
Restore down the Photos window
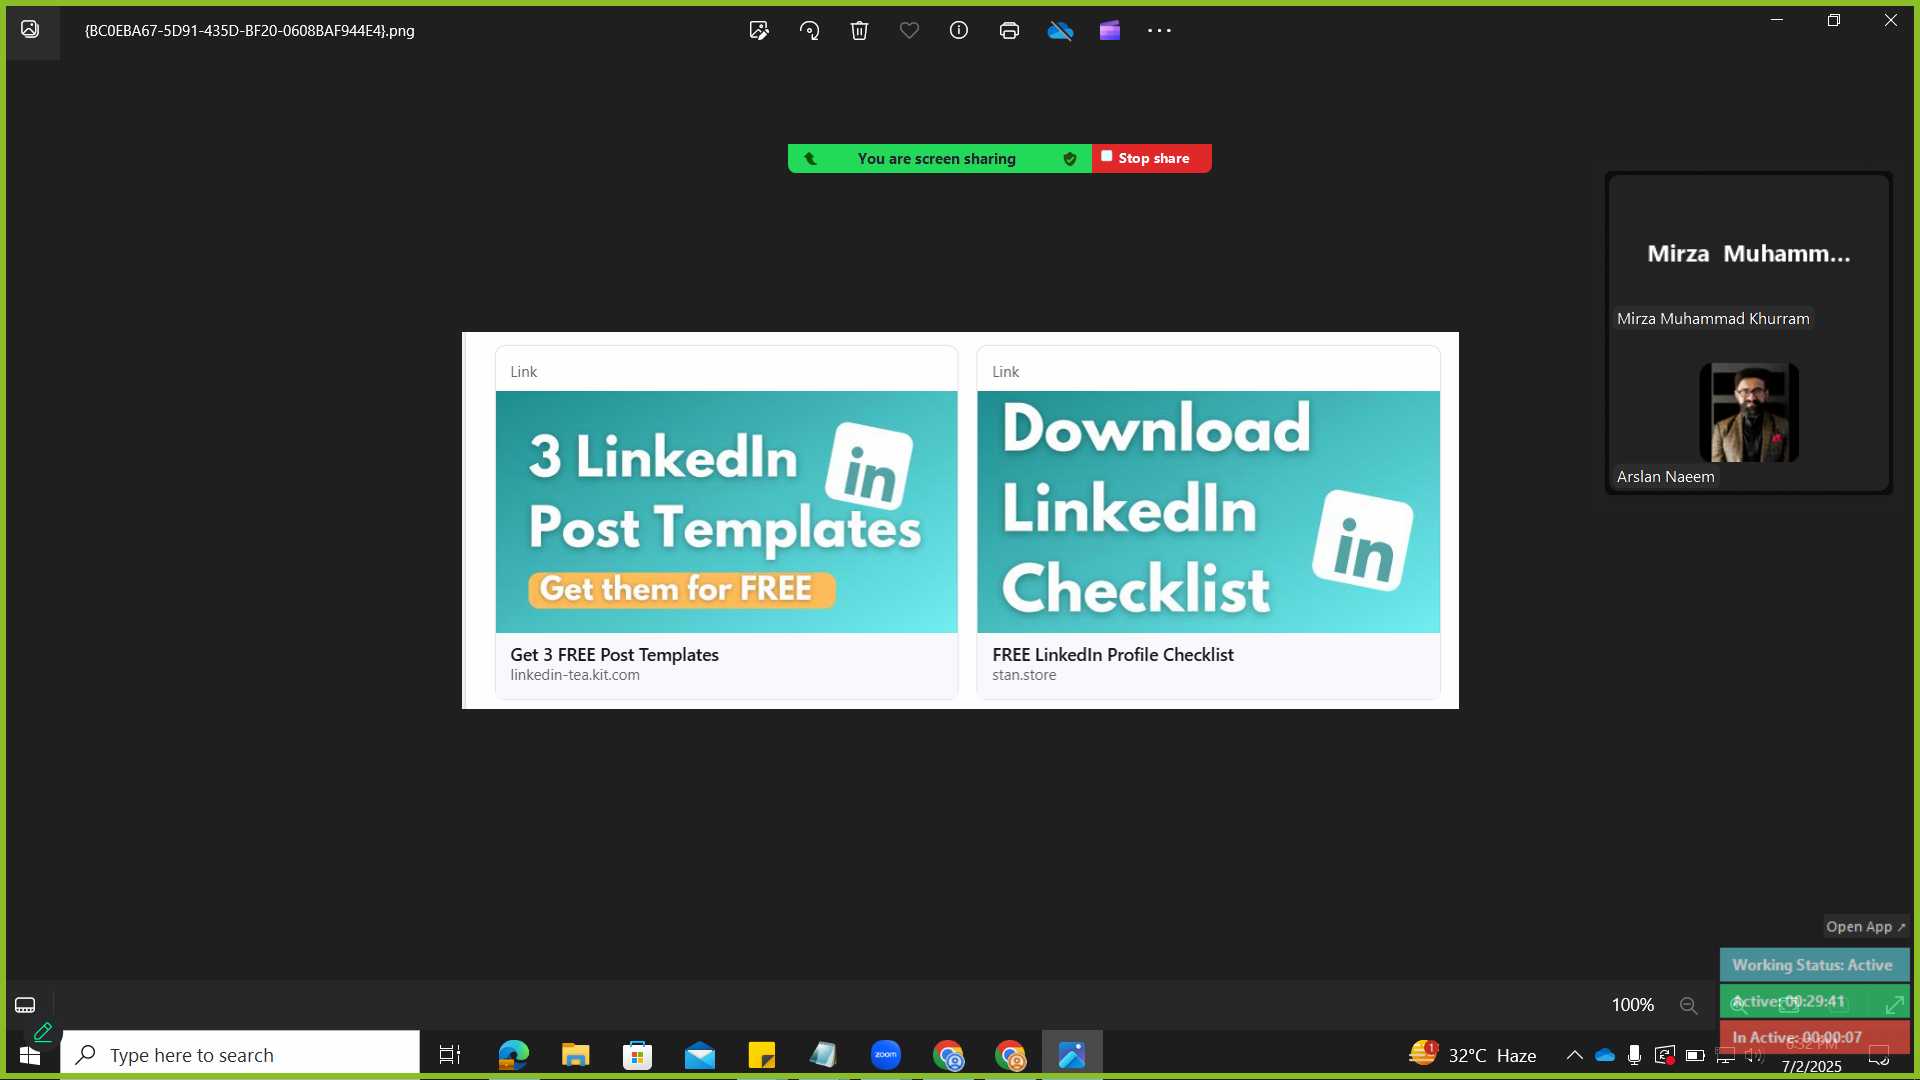click(x=1834, y=20)
